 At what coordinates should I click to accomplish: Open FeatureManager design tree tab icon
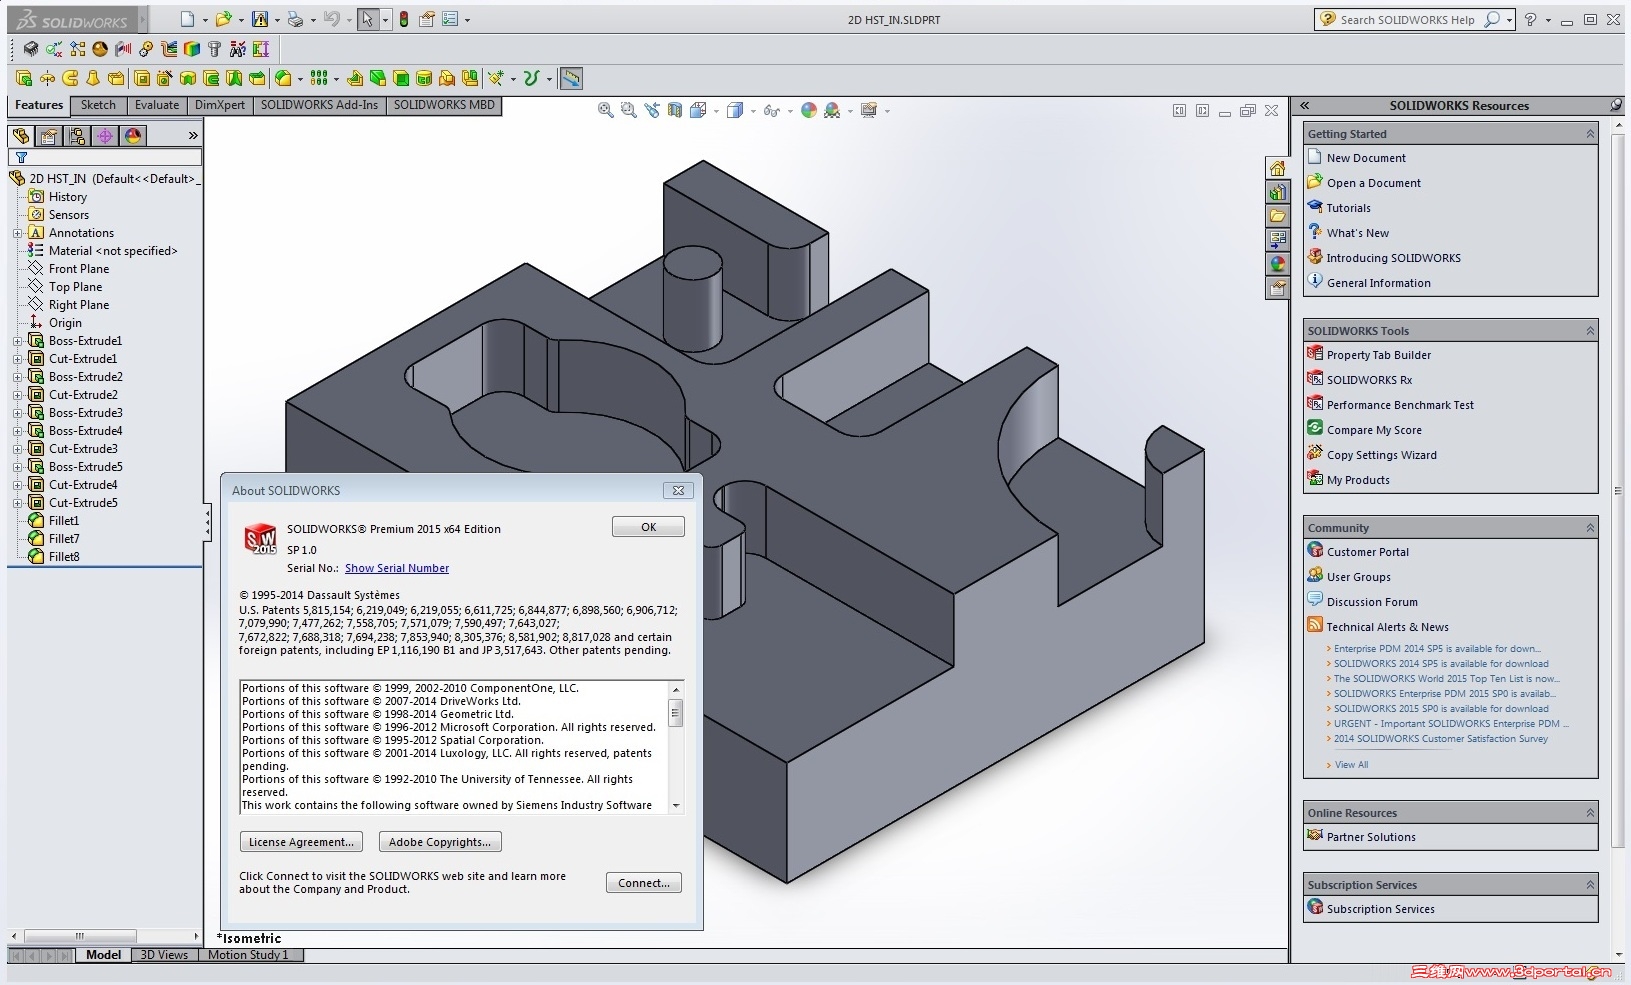pos(21,136)
